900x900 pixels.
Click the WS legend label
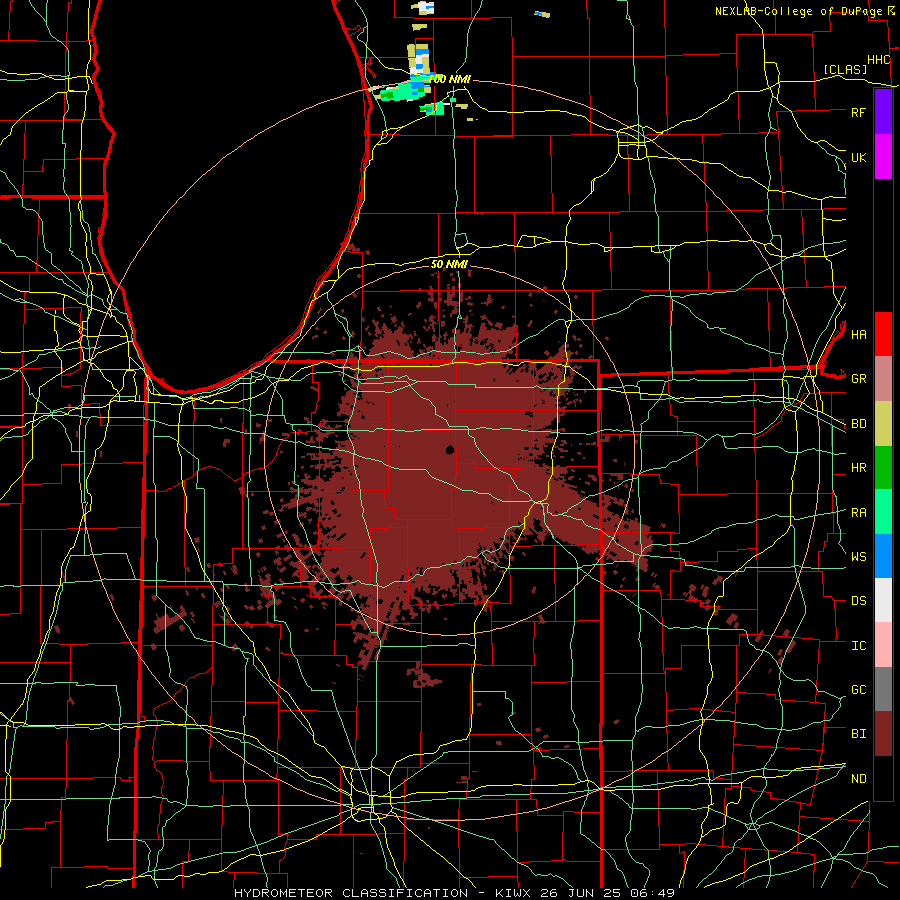858,556
